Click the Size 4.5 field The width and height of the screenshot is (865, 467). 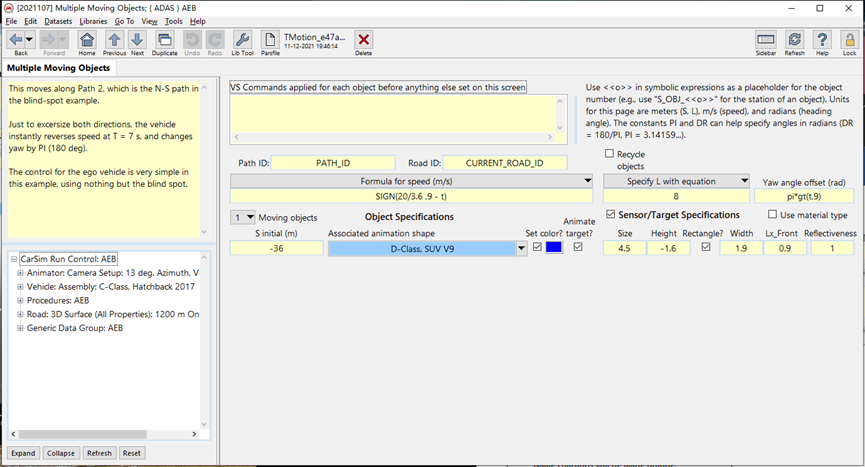coord(624,249)
